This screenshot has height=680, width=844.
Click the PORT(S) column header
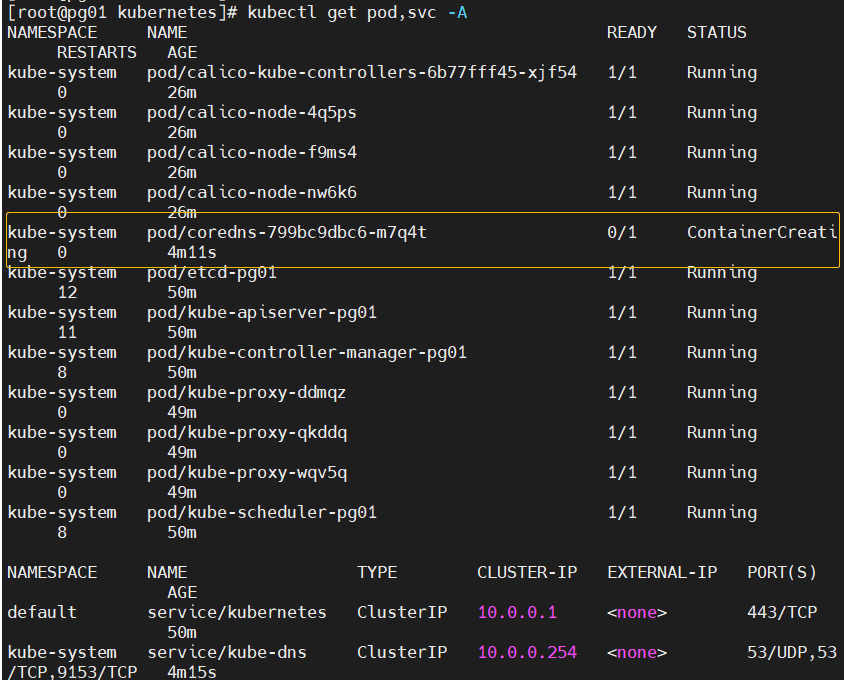(782, 572)
